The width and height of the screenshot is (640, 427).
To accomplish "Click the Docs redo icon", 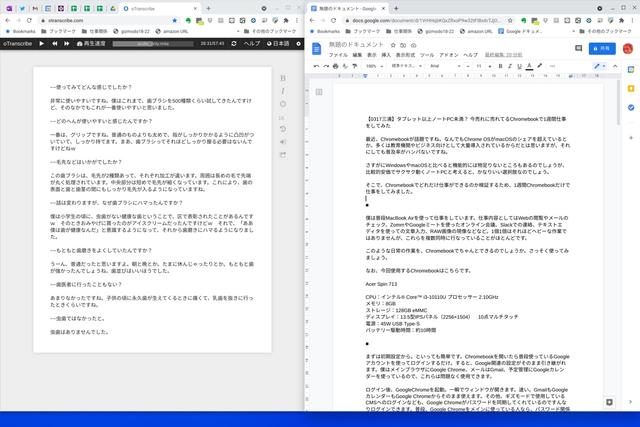I will click(x=326, y=66).
